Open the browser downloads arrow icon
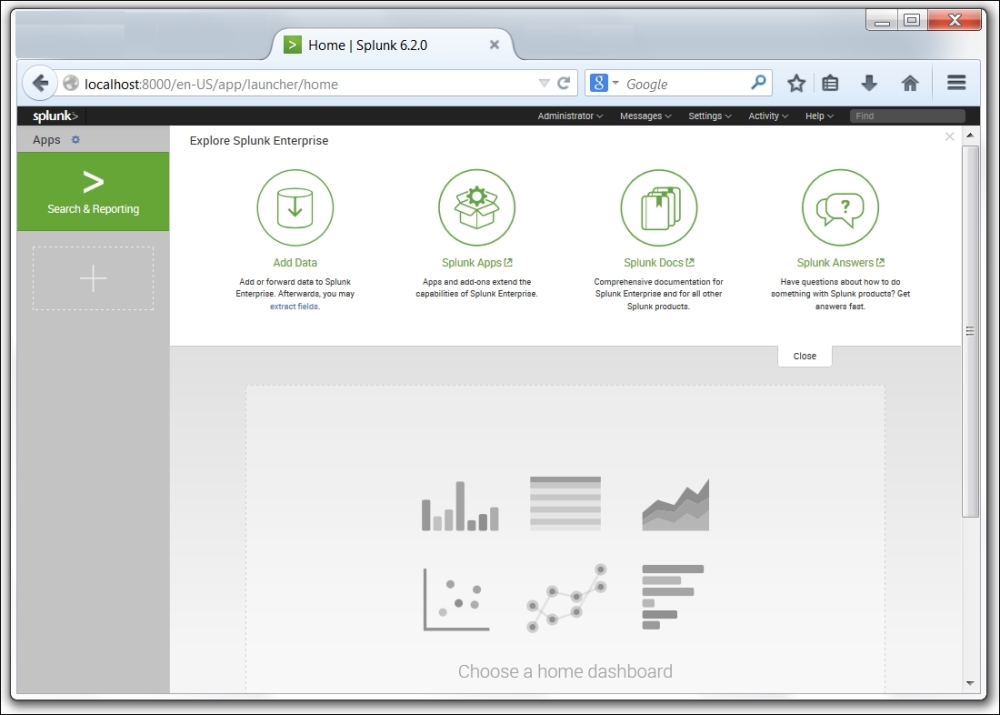This screenshot has width=1000, height=715. click(869, 84)
